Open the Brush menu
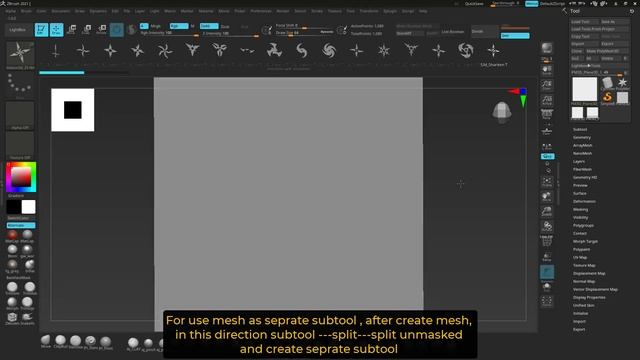The width and height of the screenshot is (640, 360). (26, 11)
